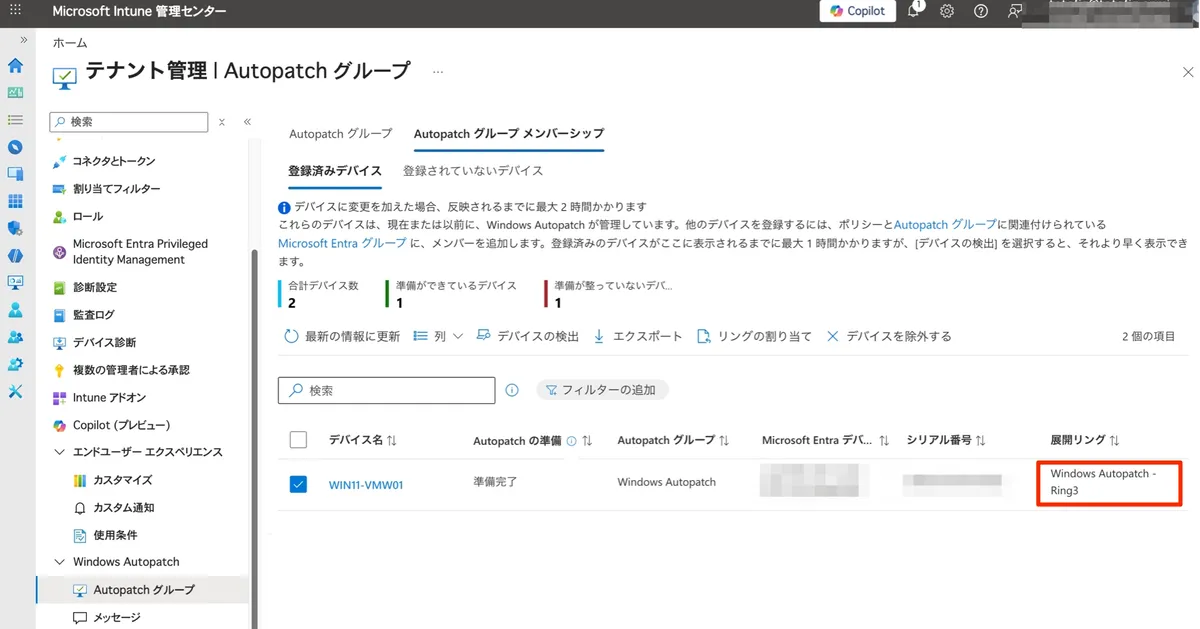Click the refresh latest information icon
1200x629 pixels.
pyautogui.click(x=291, y=337)
